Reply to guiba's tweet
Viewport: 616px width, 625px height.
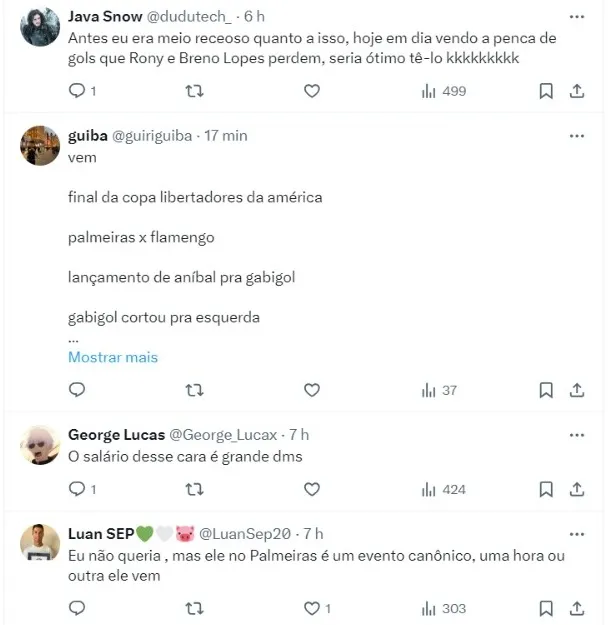(78, 390)
